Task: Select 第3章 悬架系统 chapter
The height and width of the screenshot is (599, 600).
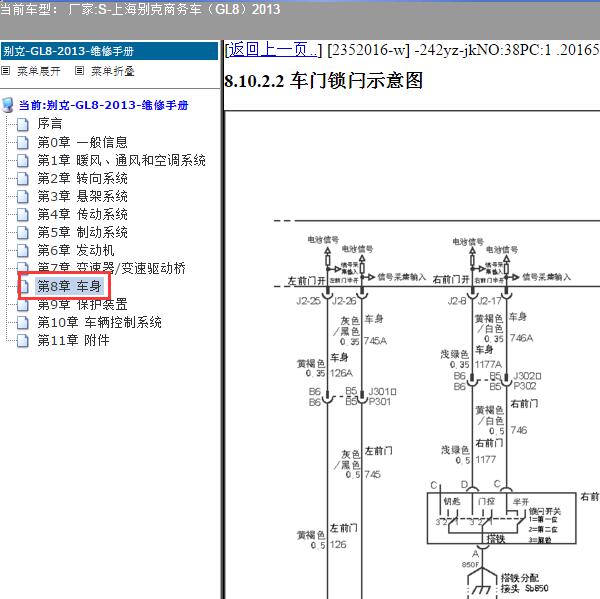Action: 82,196
